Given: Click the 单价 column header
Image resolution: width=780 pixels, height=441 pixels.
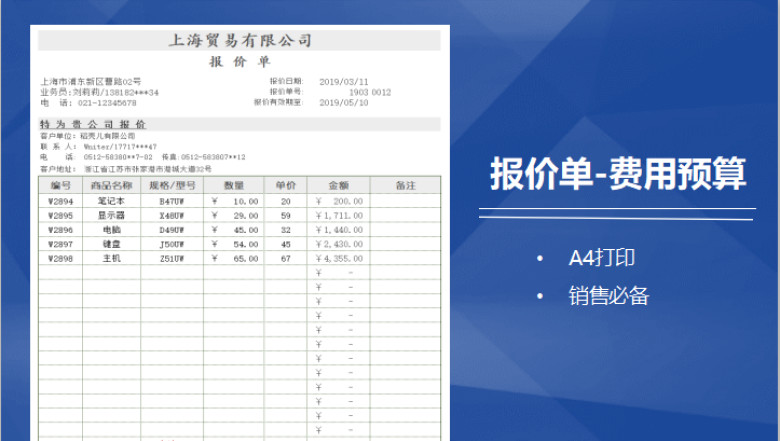Looking at the screenshot, I should click(x=286, y=185).
